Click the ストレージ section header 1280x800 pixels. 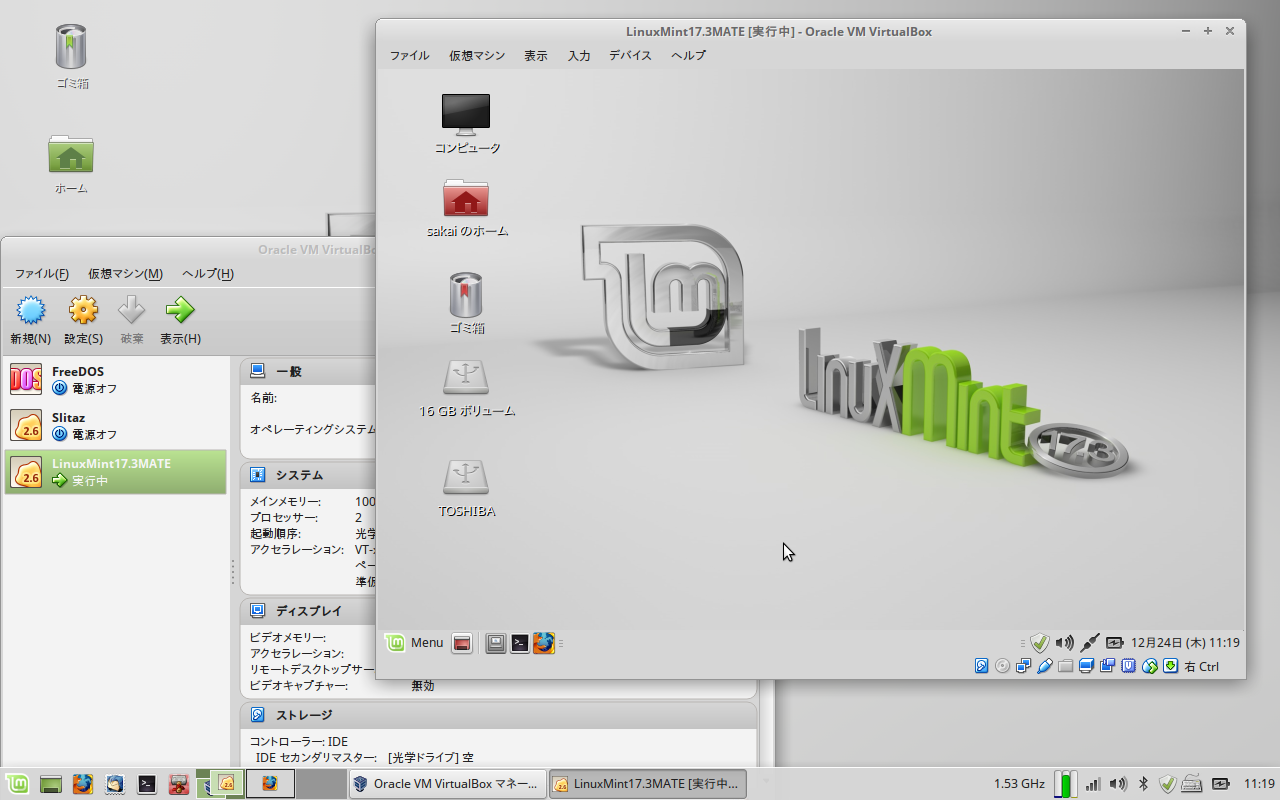click(x=498, y=715)
